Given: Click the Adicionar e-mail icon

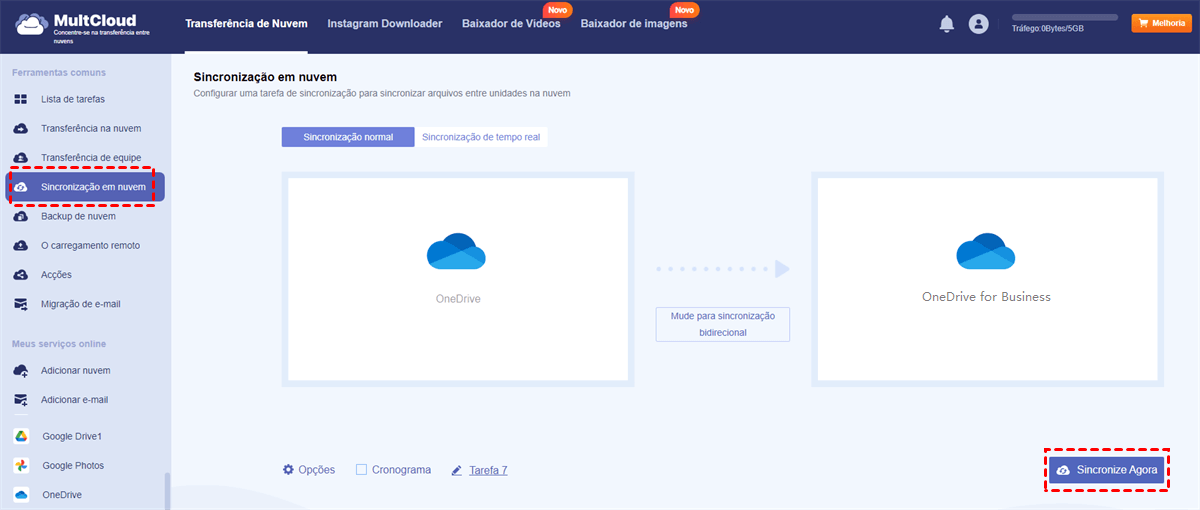Looking at the screenshot, I should 20,399.
